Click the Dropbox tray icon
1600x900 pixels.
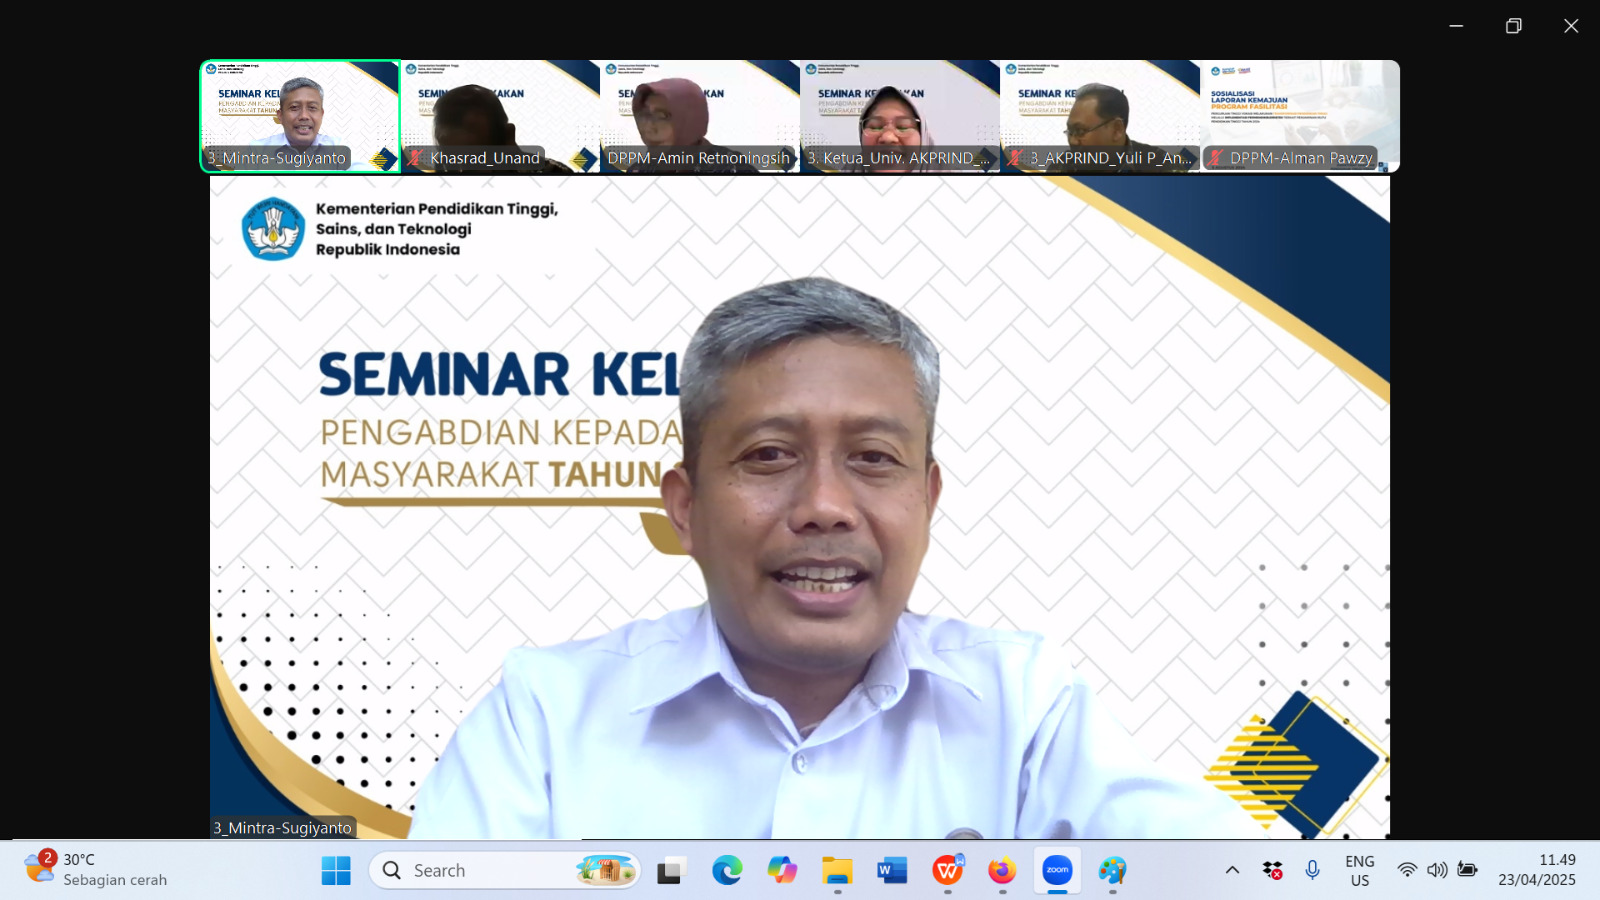(1272, 870)
